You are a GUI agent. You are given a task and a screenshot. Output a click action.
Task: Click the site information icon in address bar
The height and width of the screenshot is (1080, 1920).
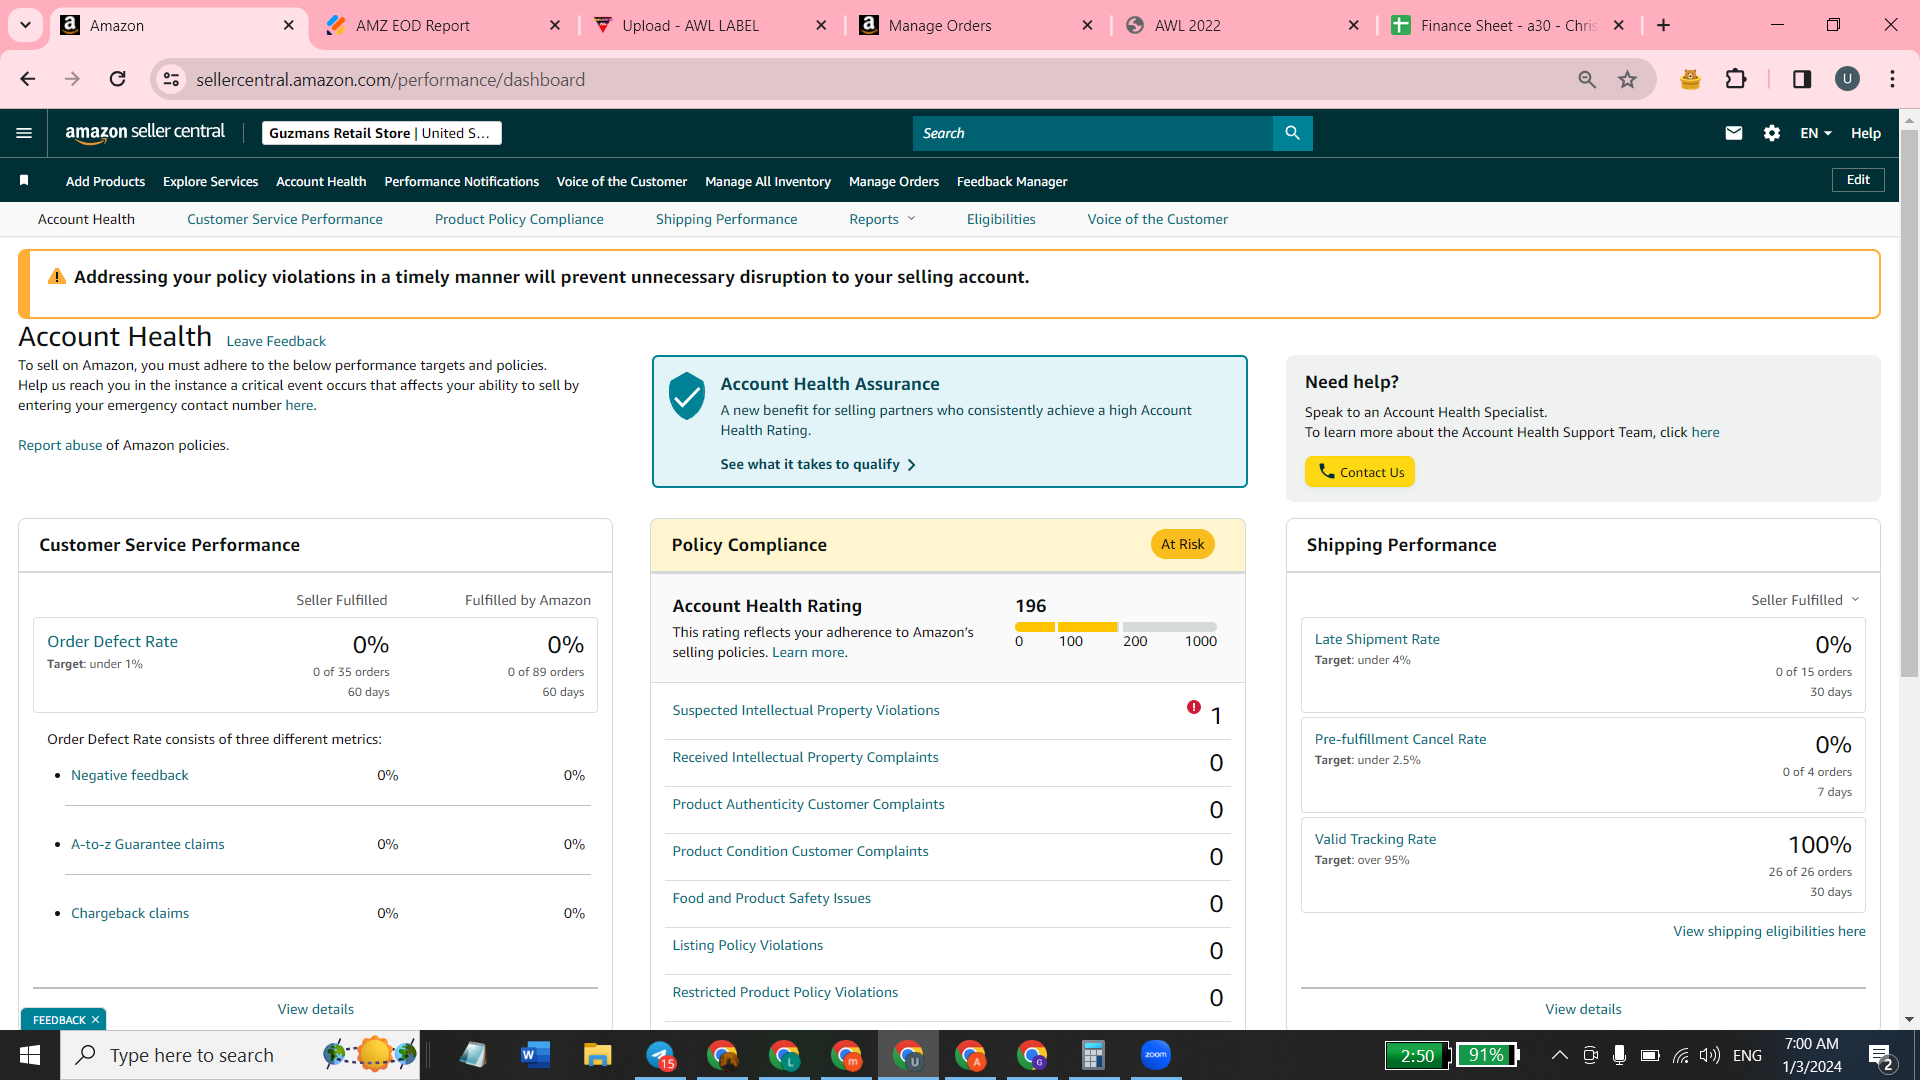click(x=172, y=79)
